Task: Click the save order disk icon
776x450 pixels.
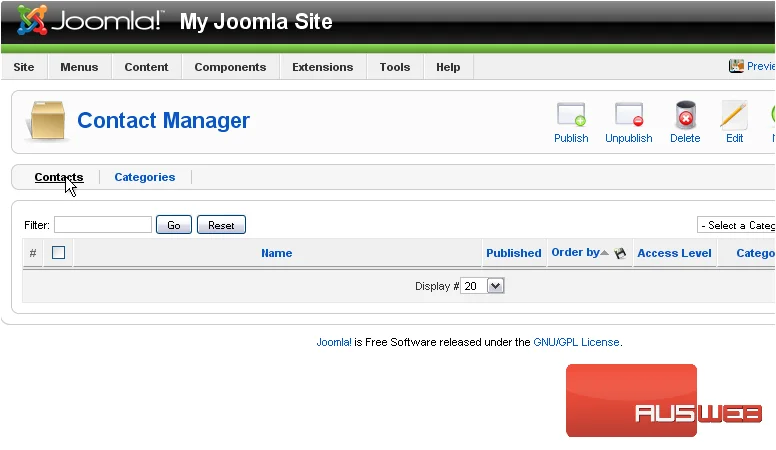Action: coord(620,253)
